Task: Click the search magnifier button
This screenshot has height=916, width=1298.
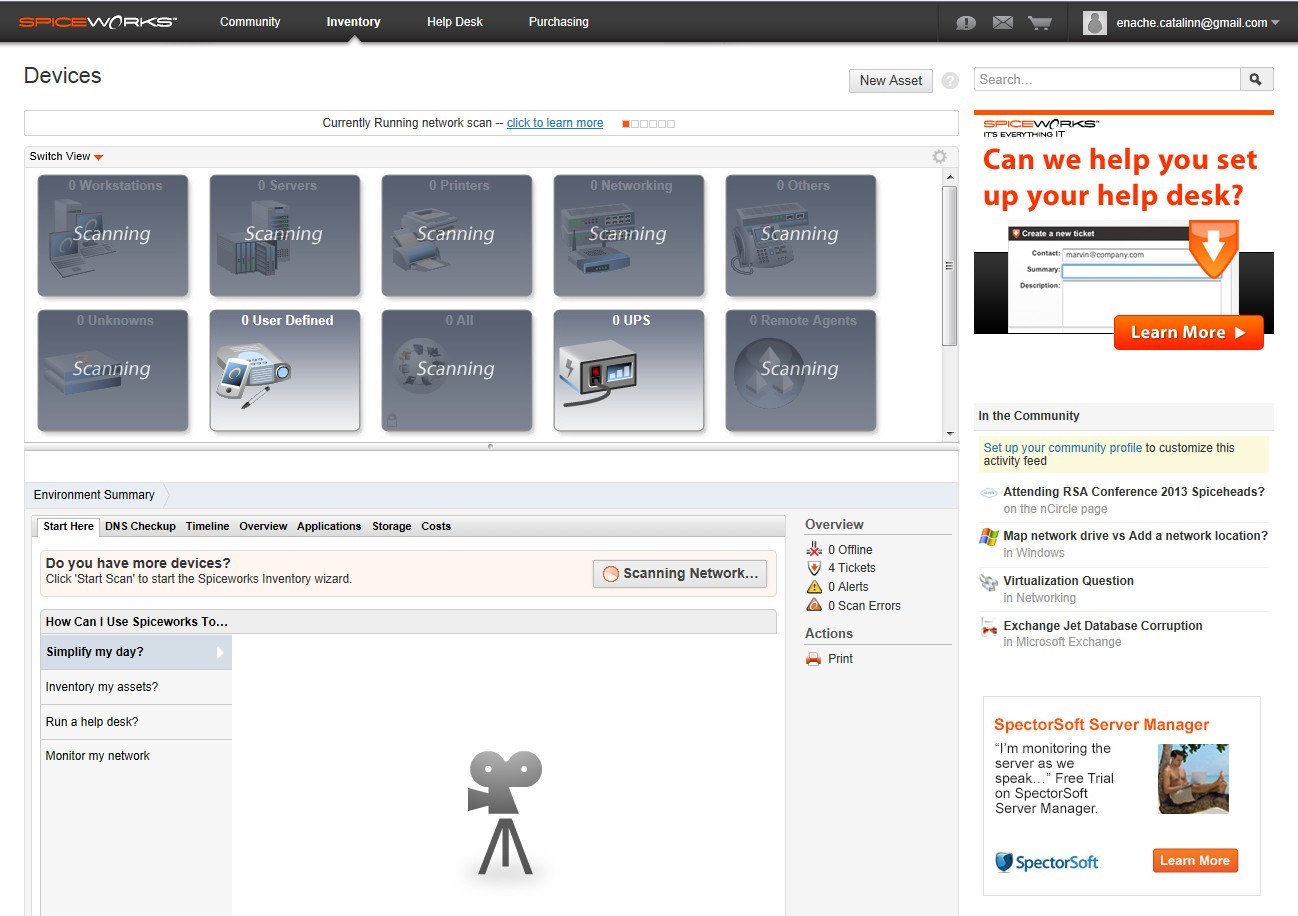Action: pyautogui.click(x=1256, y=80)
